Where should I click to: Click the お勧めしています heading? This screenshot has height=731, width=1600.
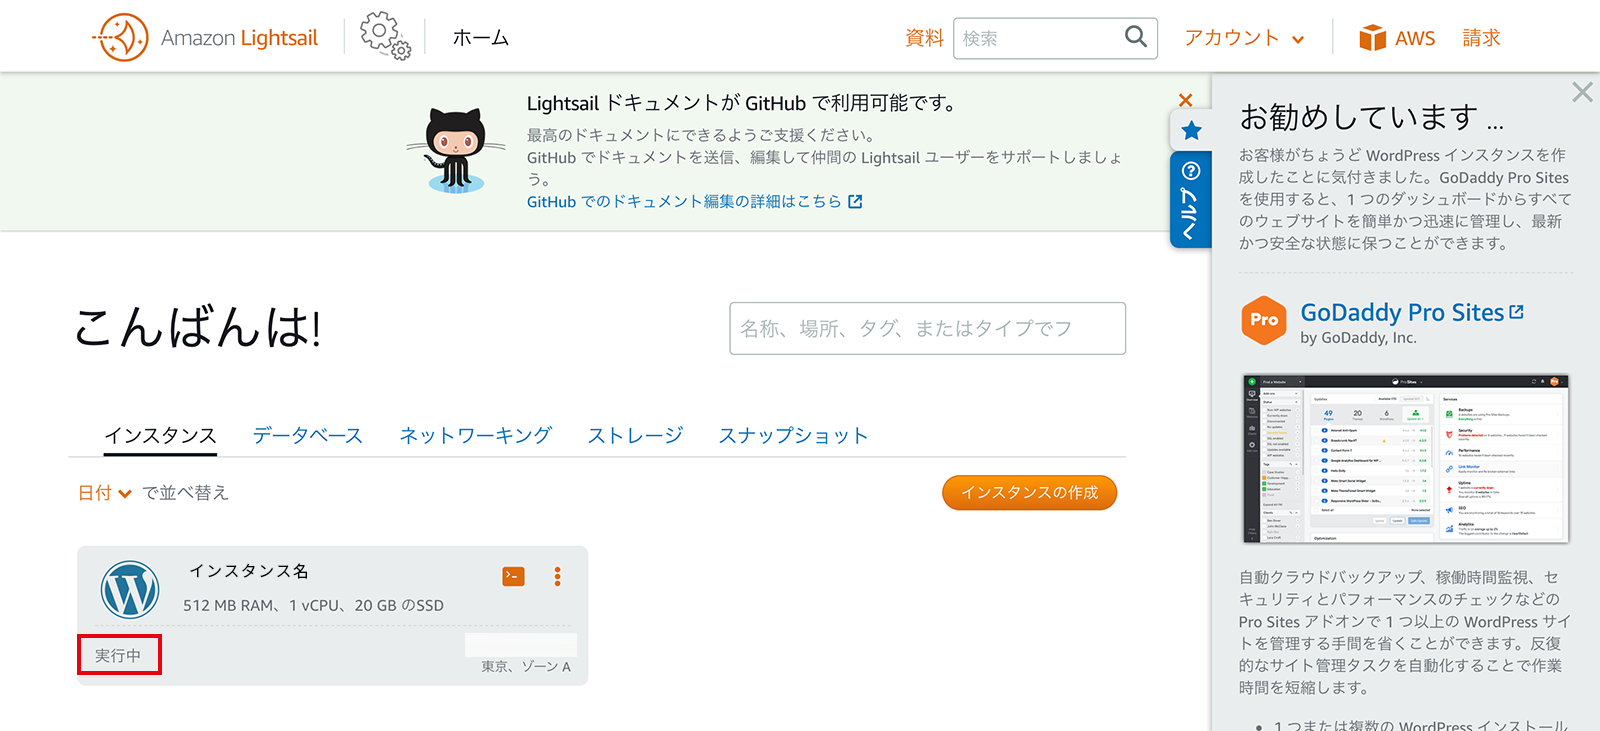(1371, 117)
